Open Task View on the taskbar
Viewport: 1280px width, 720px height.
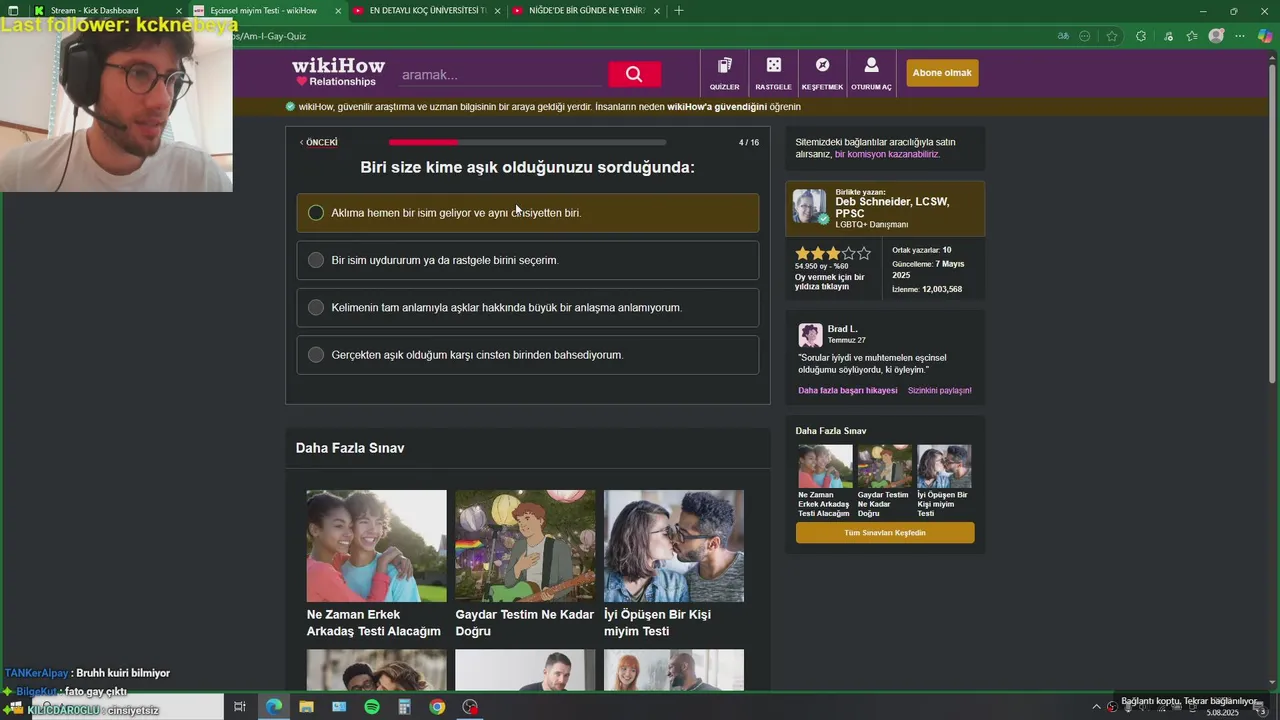[x=240, y=707]
